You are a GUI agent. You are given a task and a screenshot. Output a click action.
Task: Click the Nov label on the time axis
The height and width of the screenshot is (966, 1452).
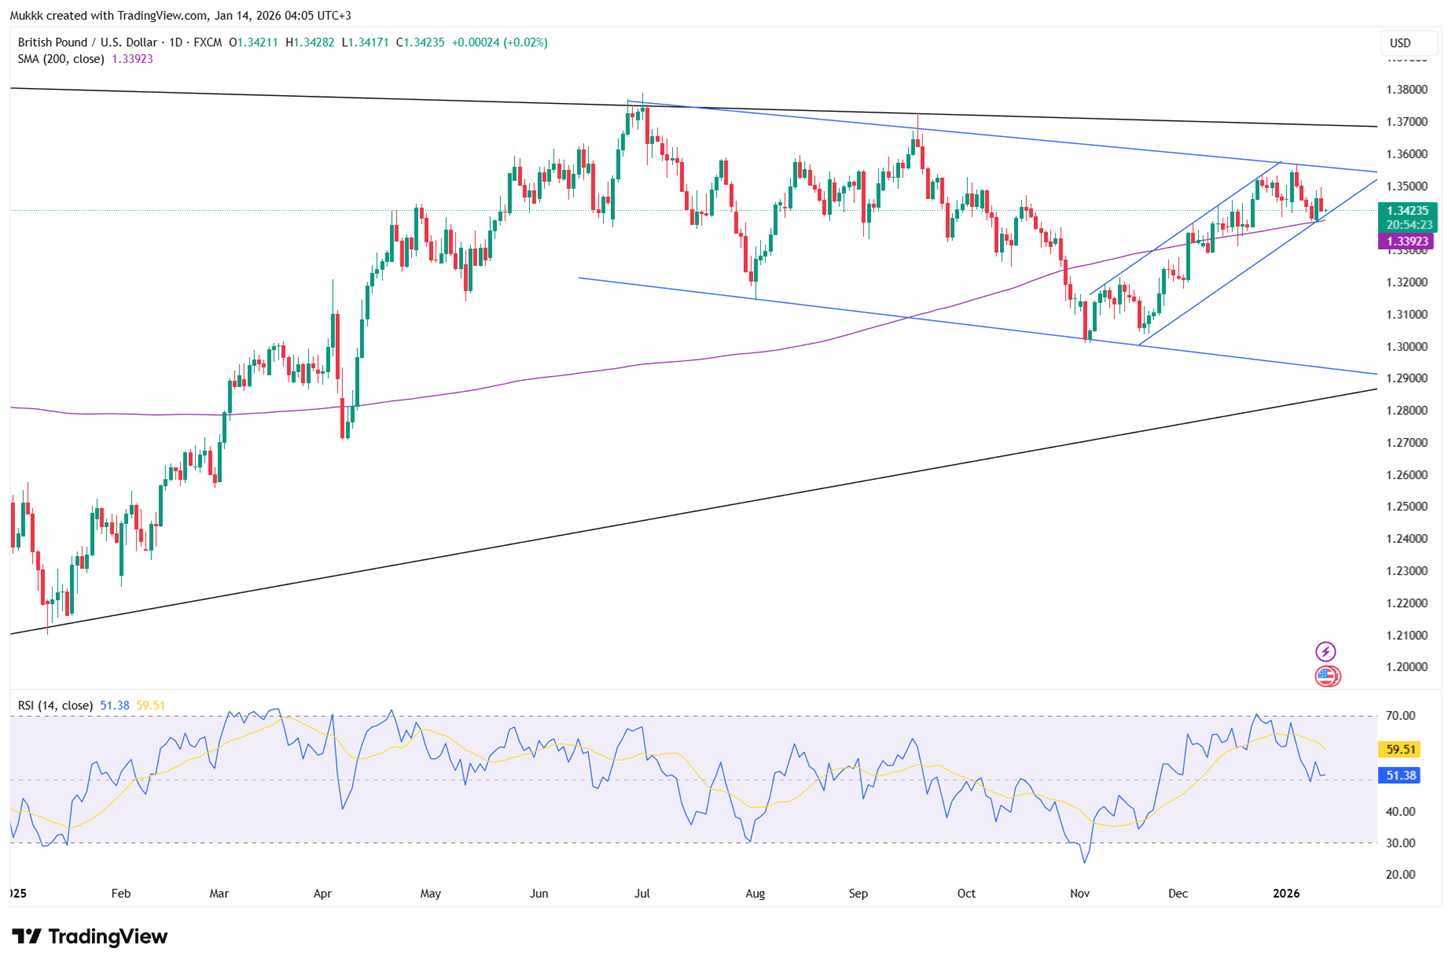pyautogui.click(x=1079, y=893)
